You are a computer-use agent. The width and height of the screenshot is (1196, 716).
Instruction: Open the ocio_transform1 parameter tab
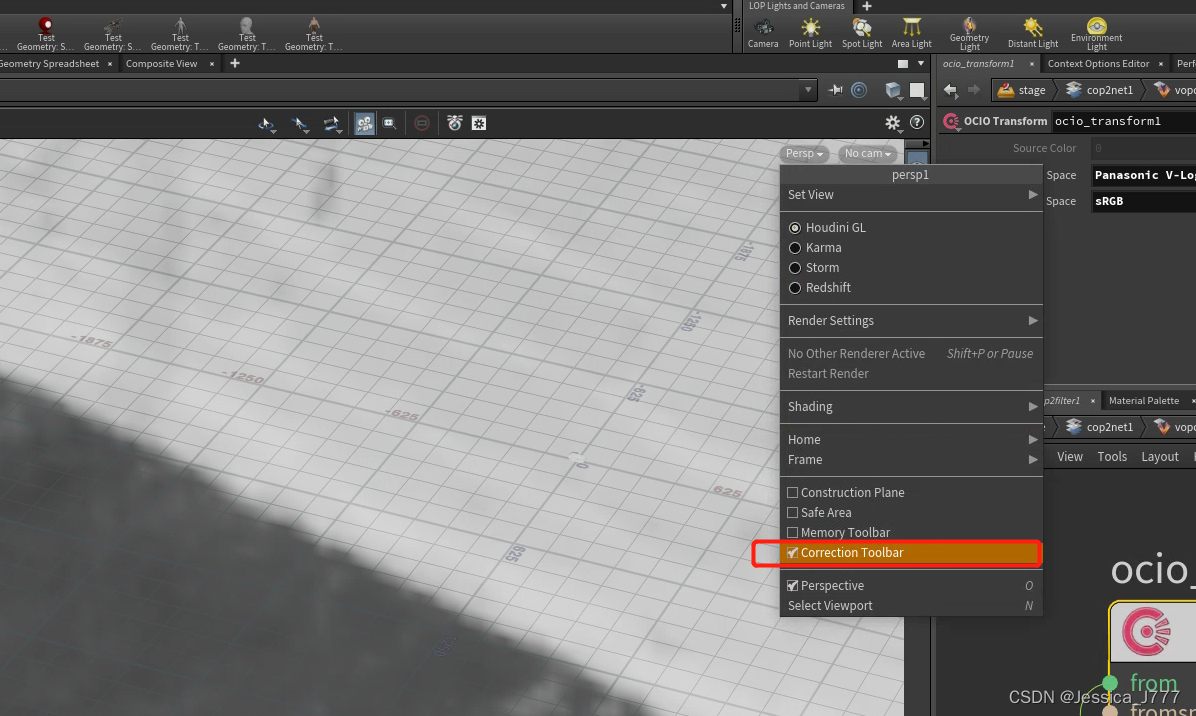point(979,63)
